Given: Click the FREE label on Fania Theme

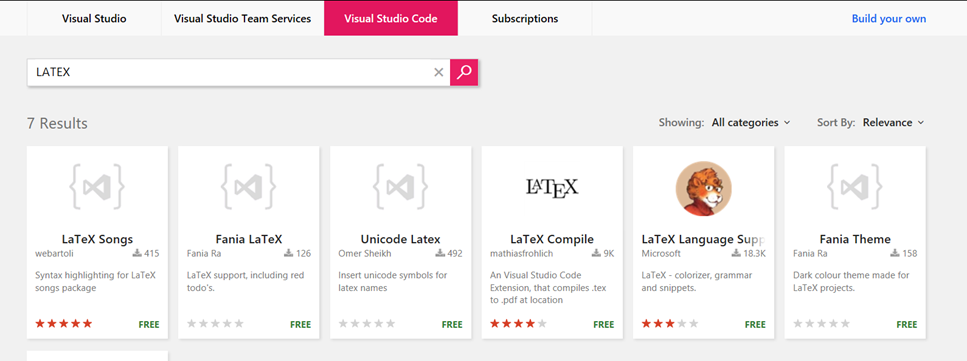Looking at the screenshot, I should 907,325.
